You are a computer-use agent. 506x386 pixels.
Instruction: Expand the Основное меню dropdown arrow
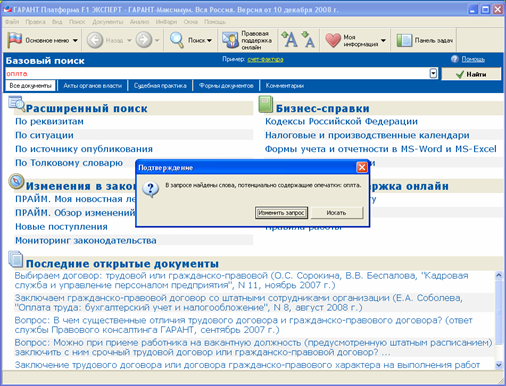(x=75, y=40)
